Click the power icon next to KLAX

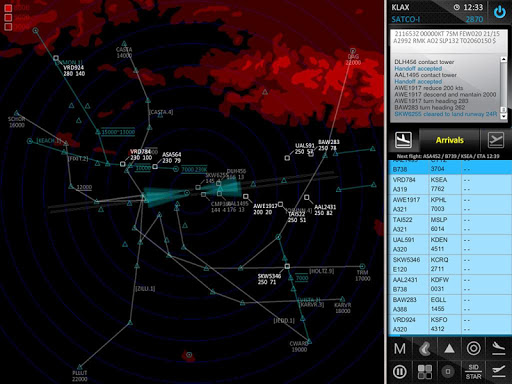point(499,12)
